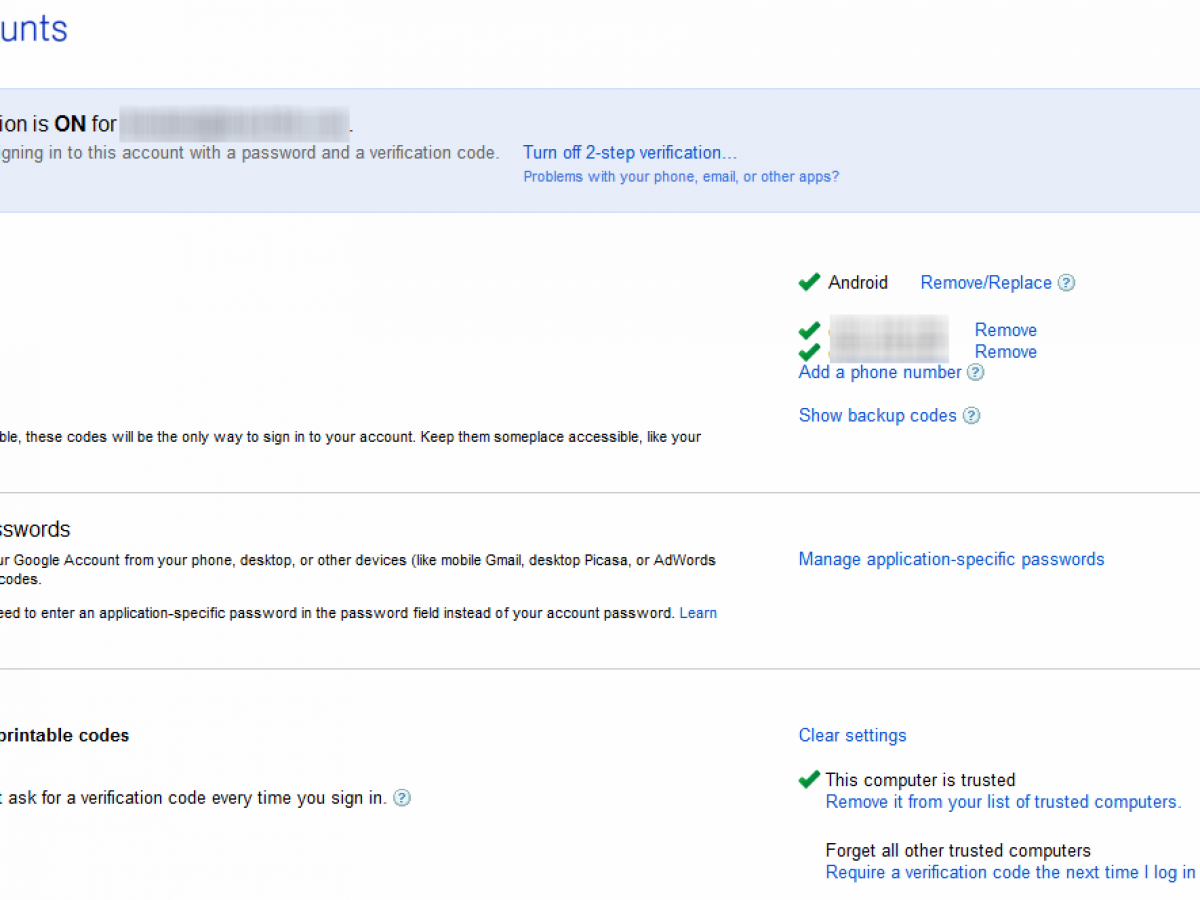Viewport: 1200px width, 900px height.
Task: Require a verification code at next login
Action: 1010,873
